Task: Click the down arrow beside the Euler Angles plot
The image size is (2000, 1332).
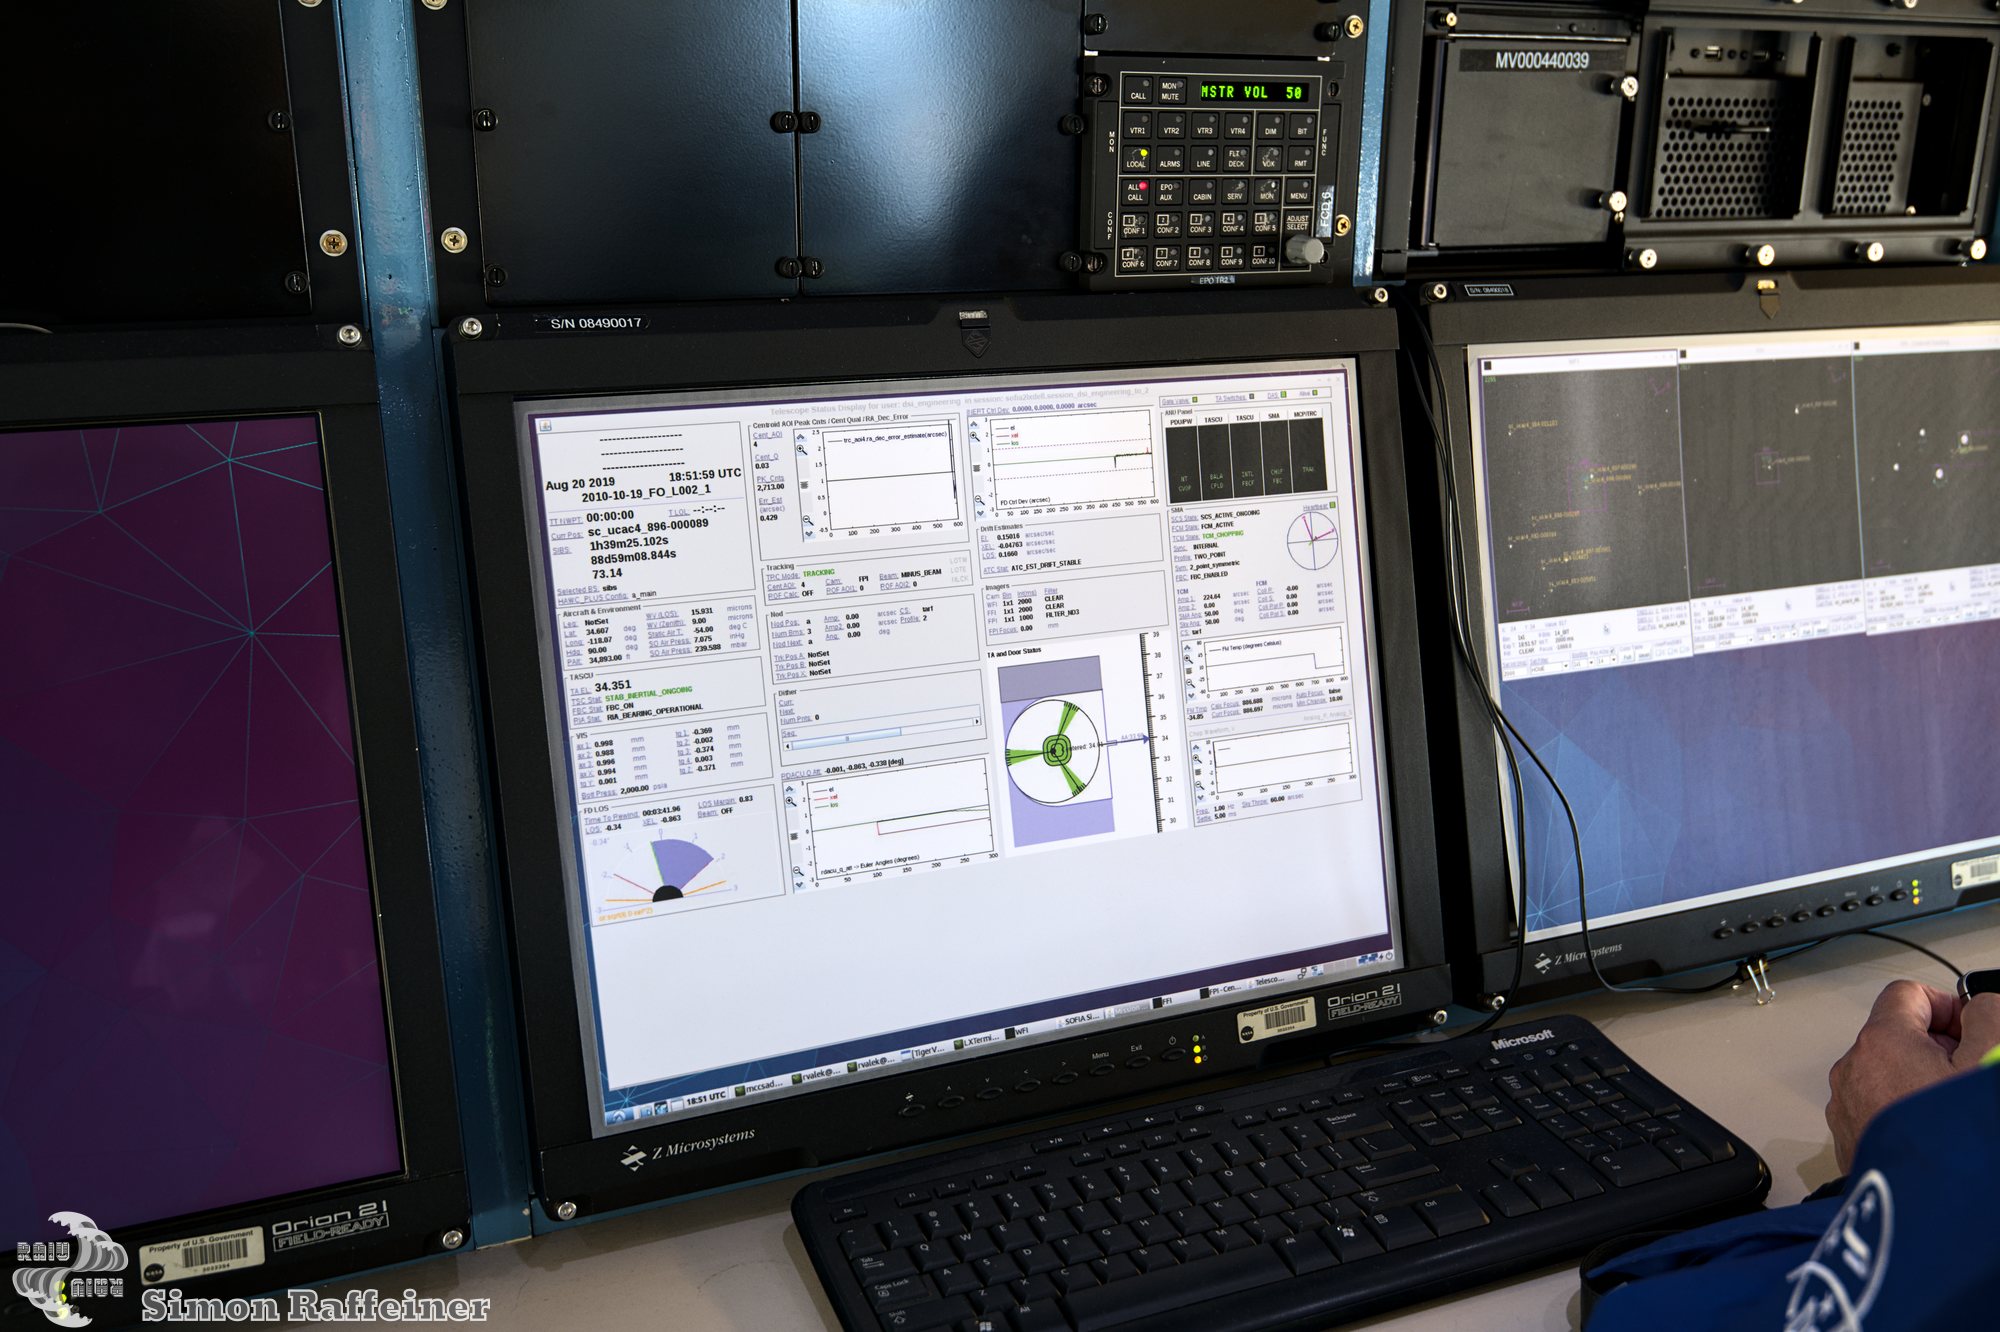Action: click(x=799, y=885)
